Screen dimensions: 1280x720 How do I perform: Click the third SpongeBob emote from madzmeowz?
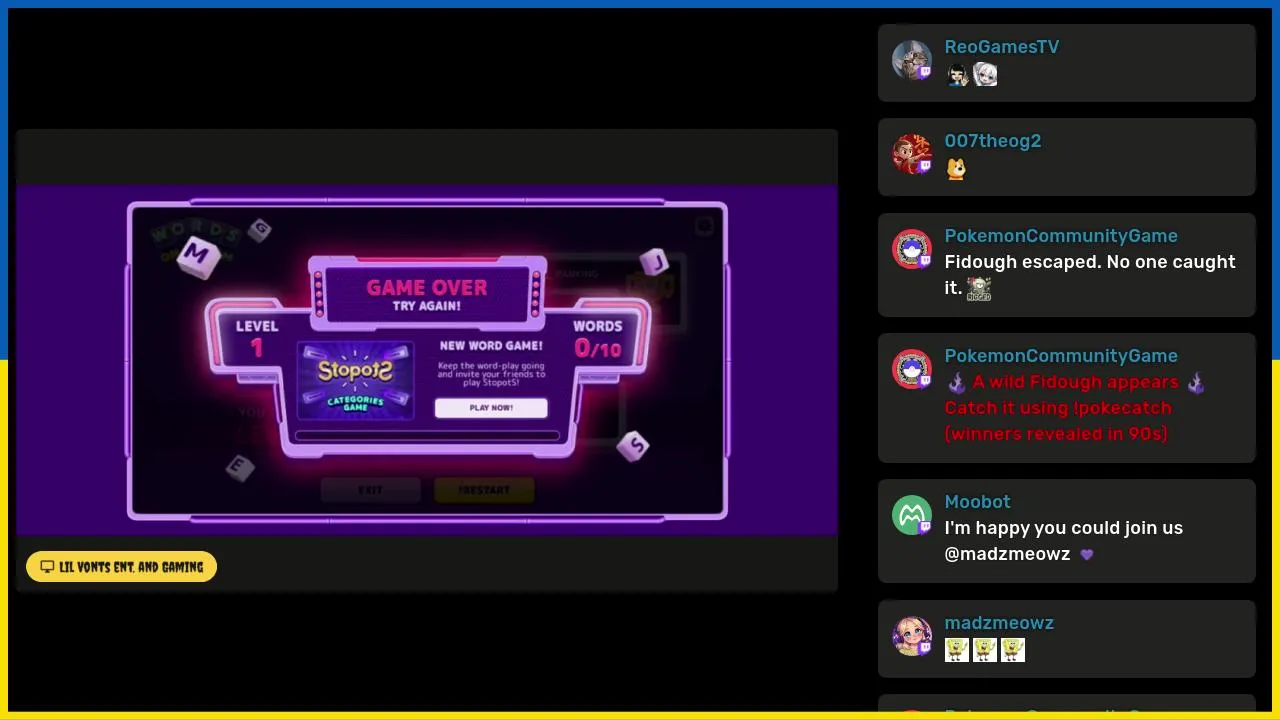click(1013, 650)
